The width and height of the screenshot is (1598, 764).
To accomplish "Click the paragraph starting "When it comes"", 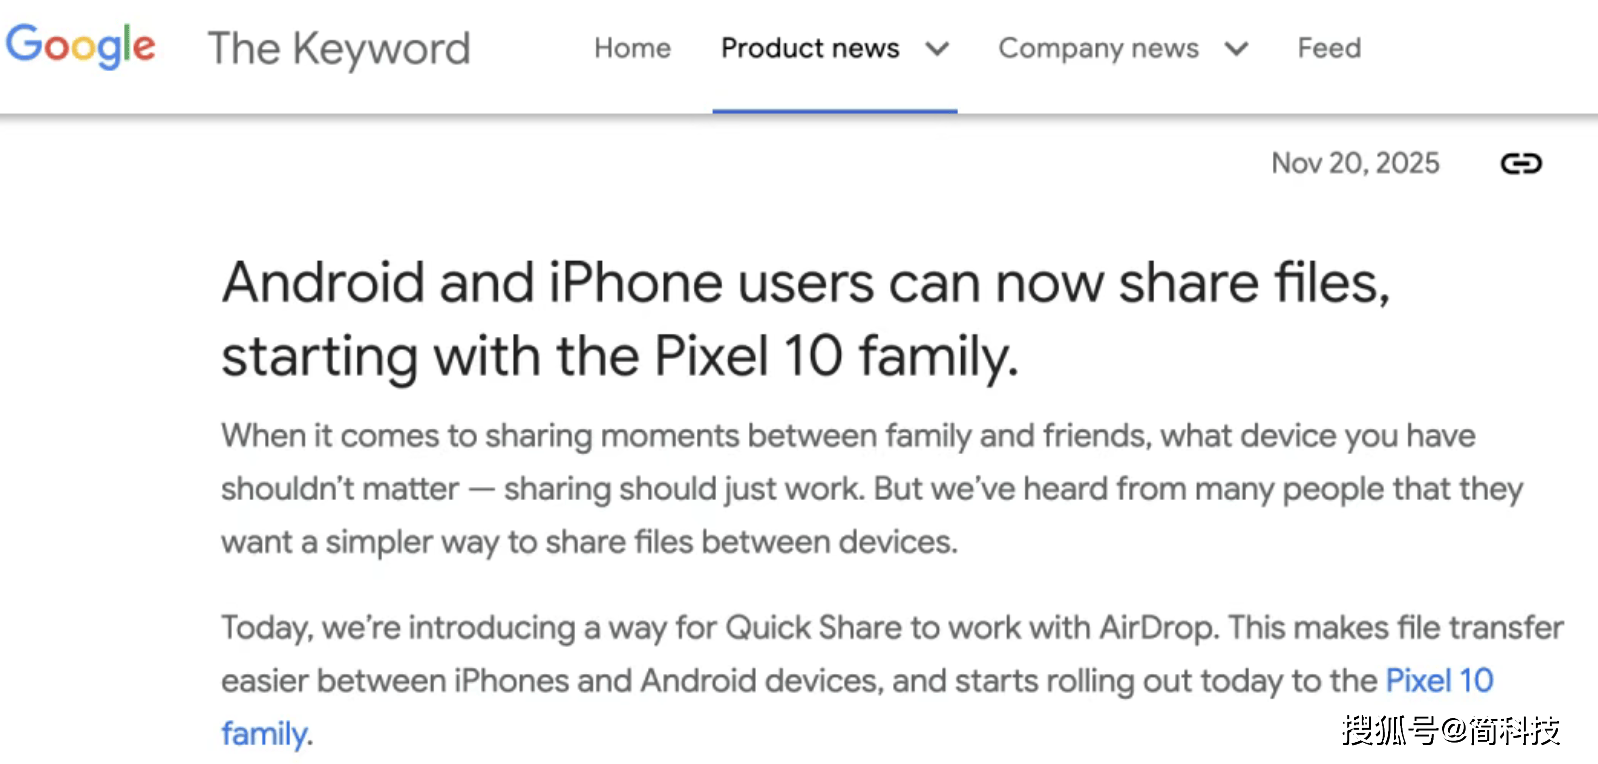I will (848, 436).
